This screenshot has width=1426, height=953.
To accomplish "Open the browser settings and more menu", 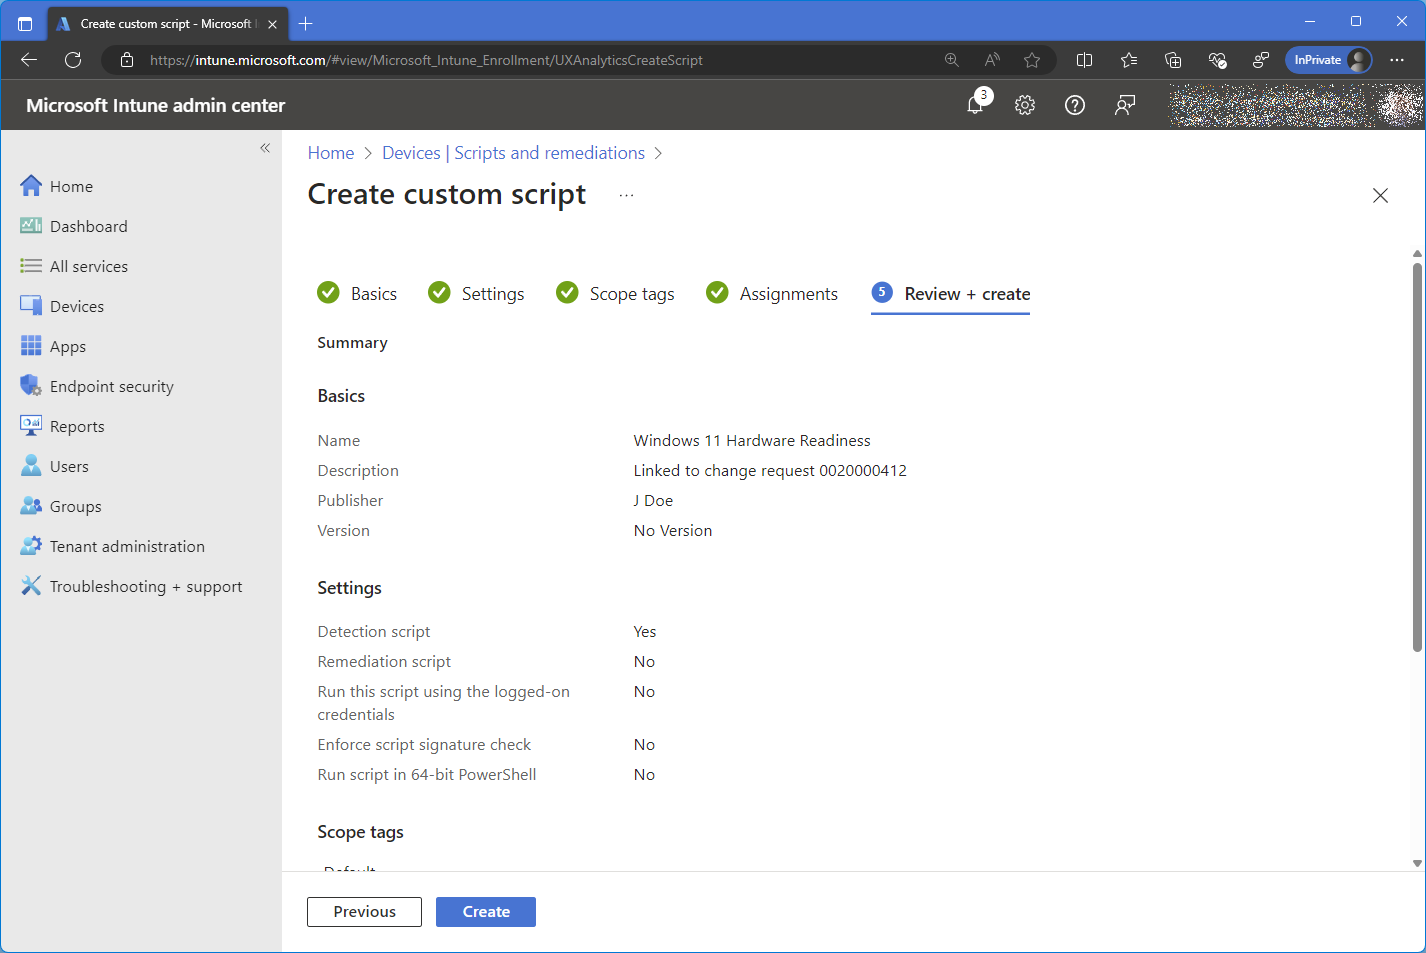I will [1397, 60].
